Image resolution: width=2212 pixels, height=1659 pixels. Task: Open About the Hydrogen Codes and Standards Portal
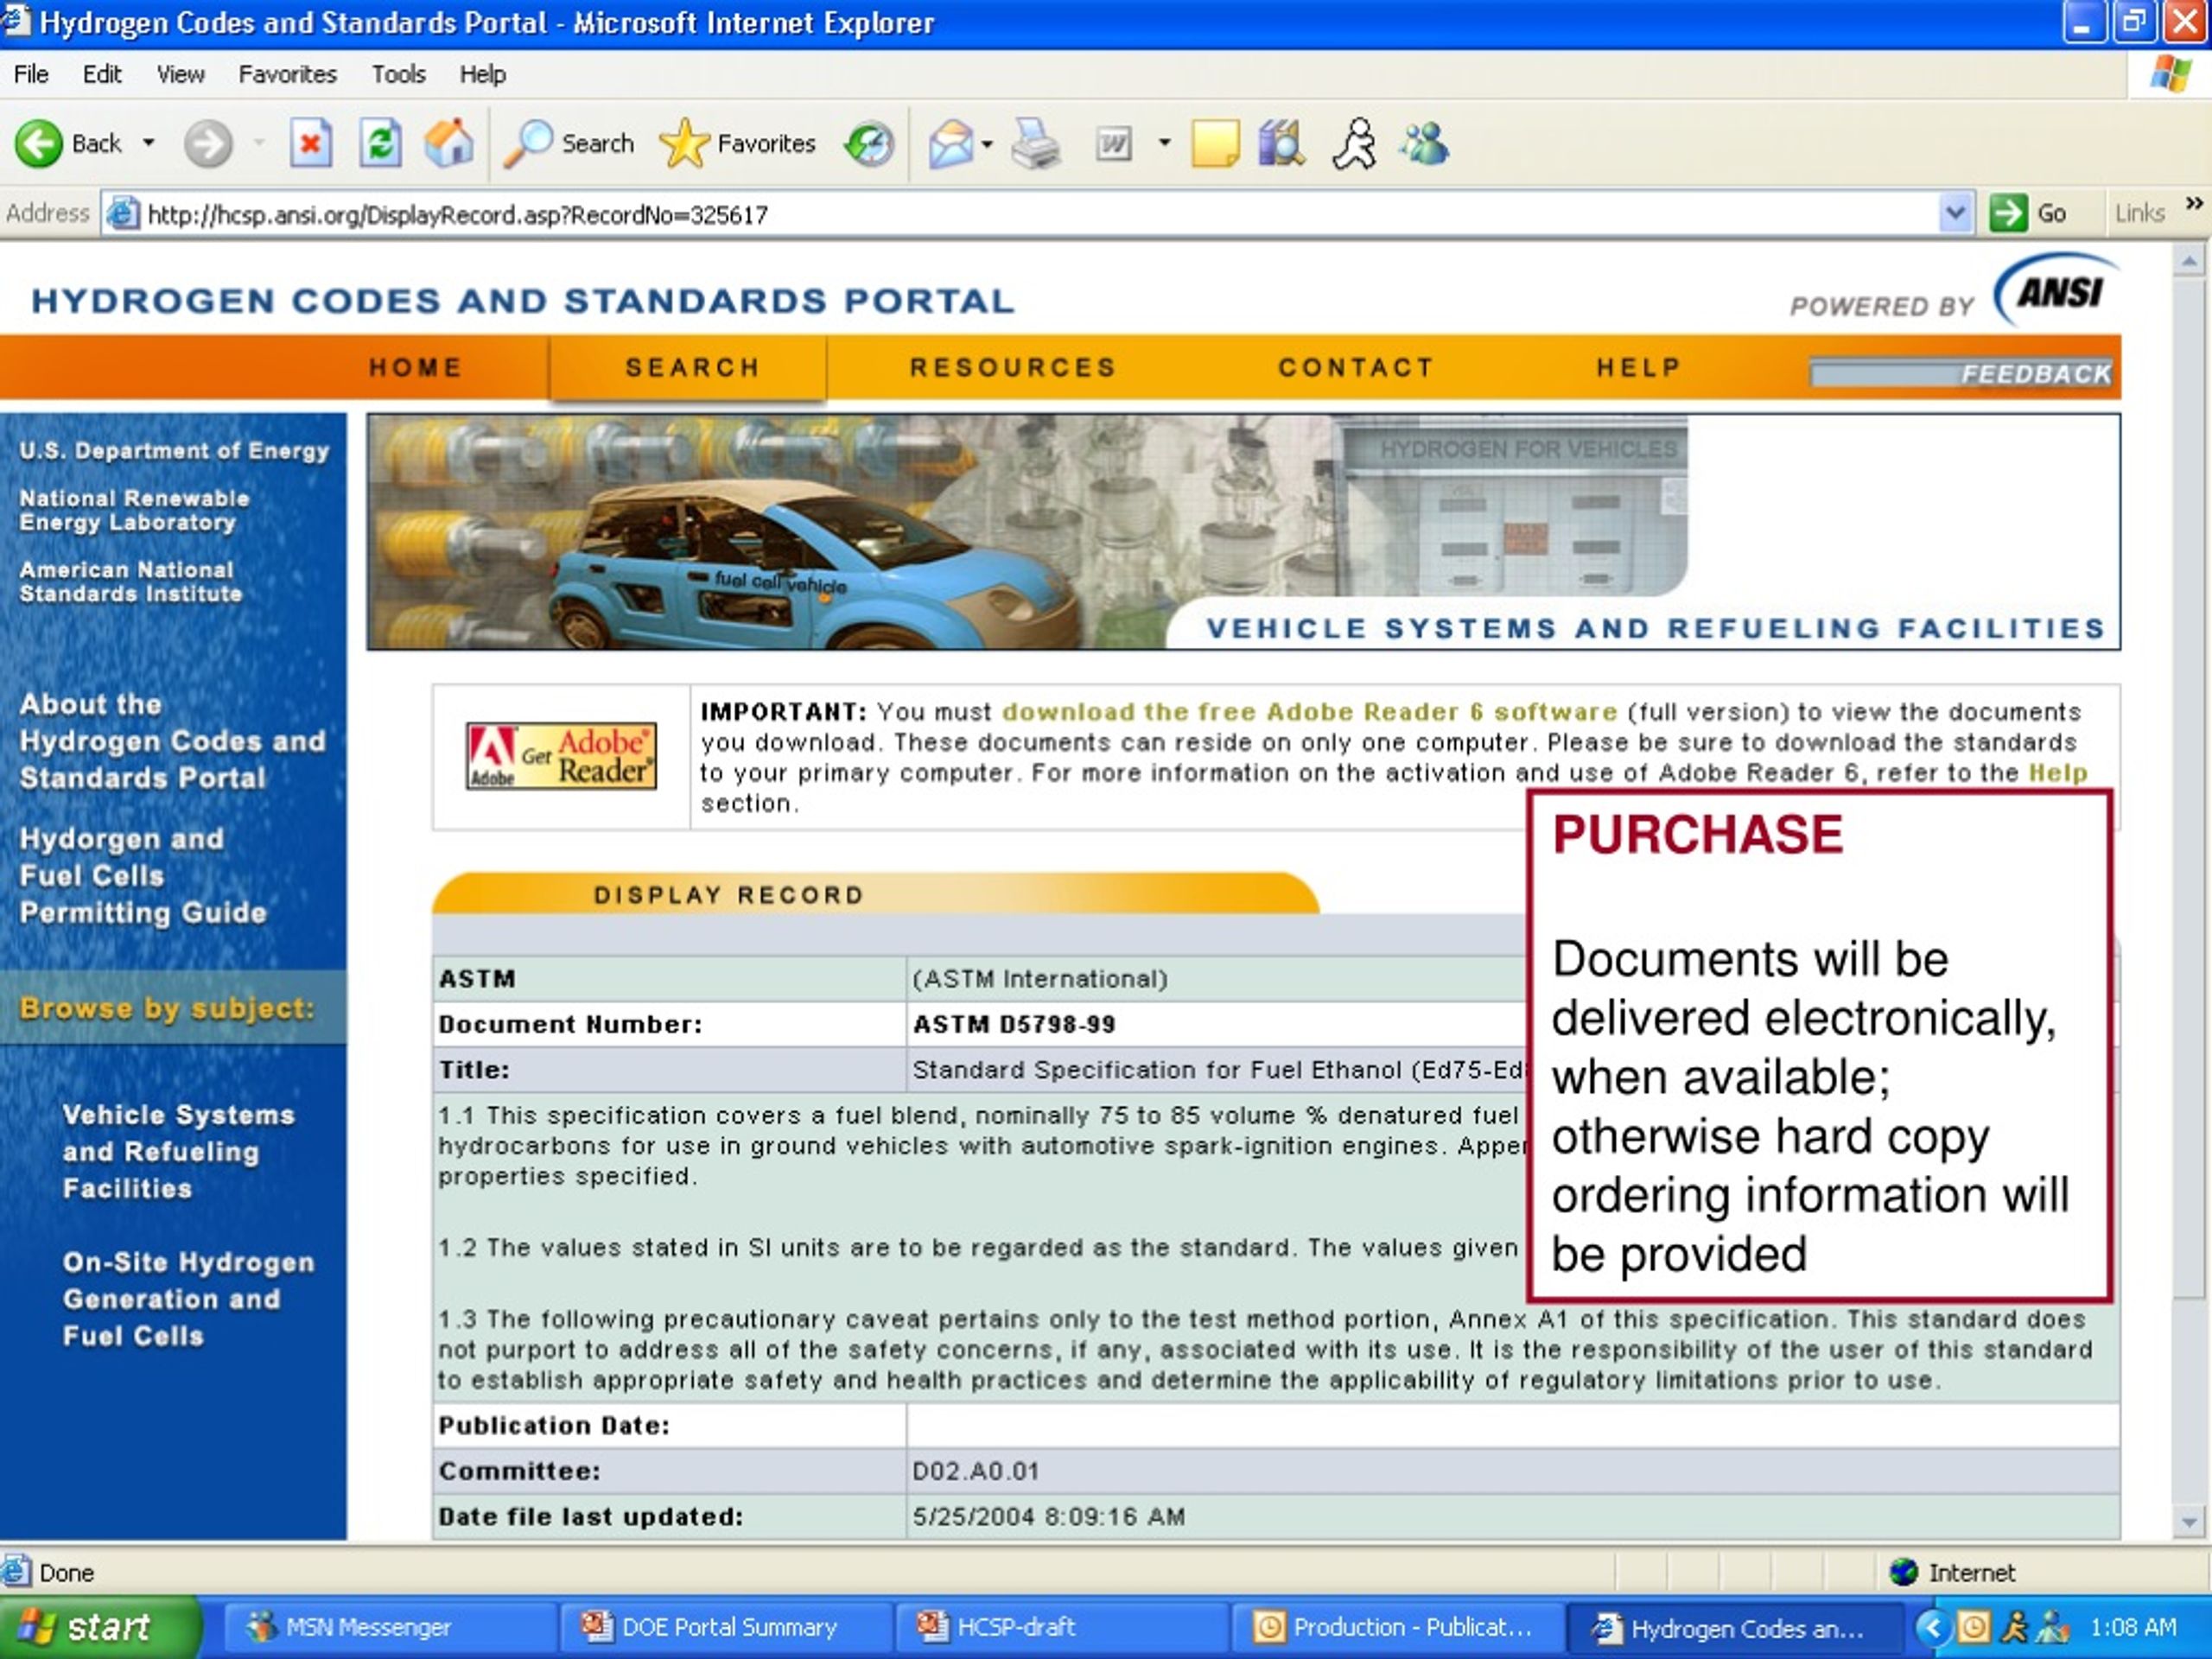click(x=172, y=741)
